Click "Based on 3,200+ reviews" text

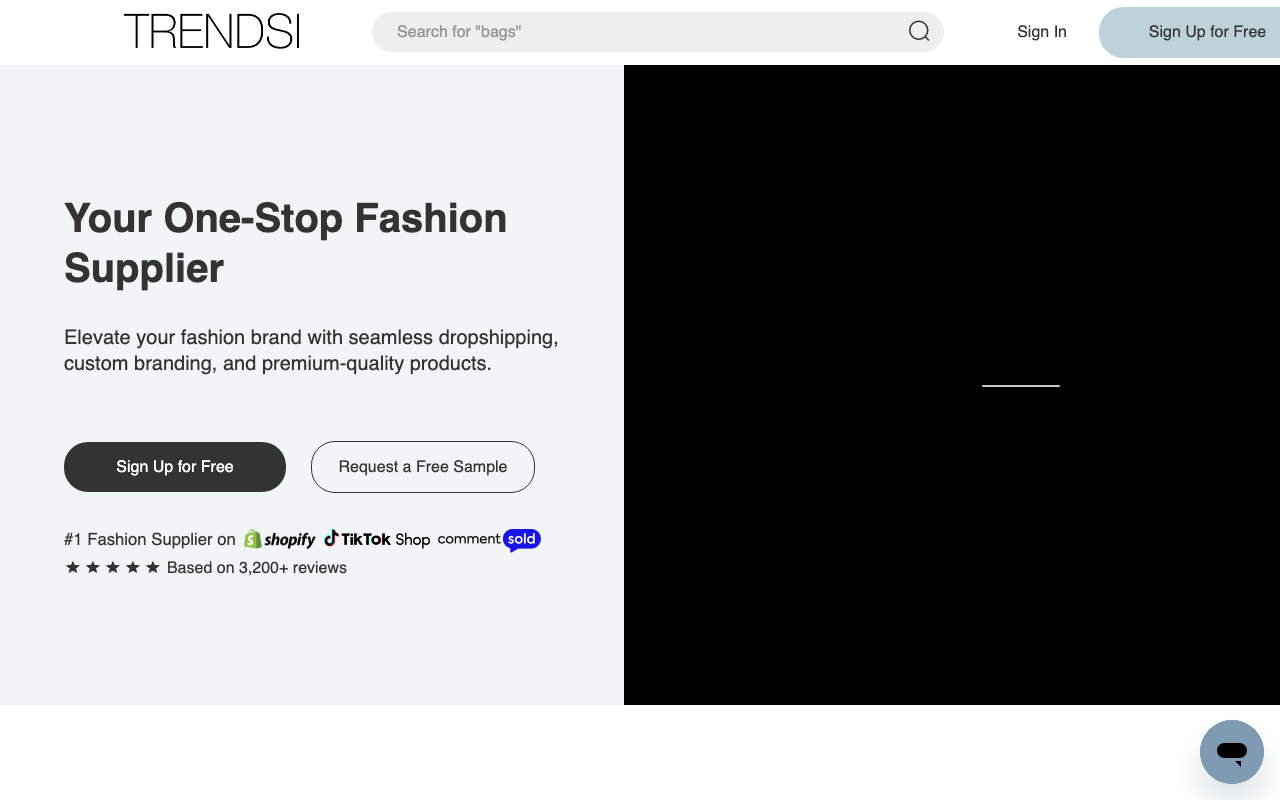click(256, 567)
